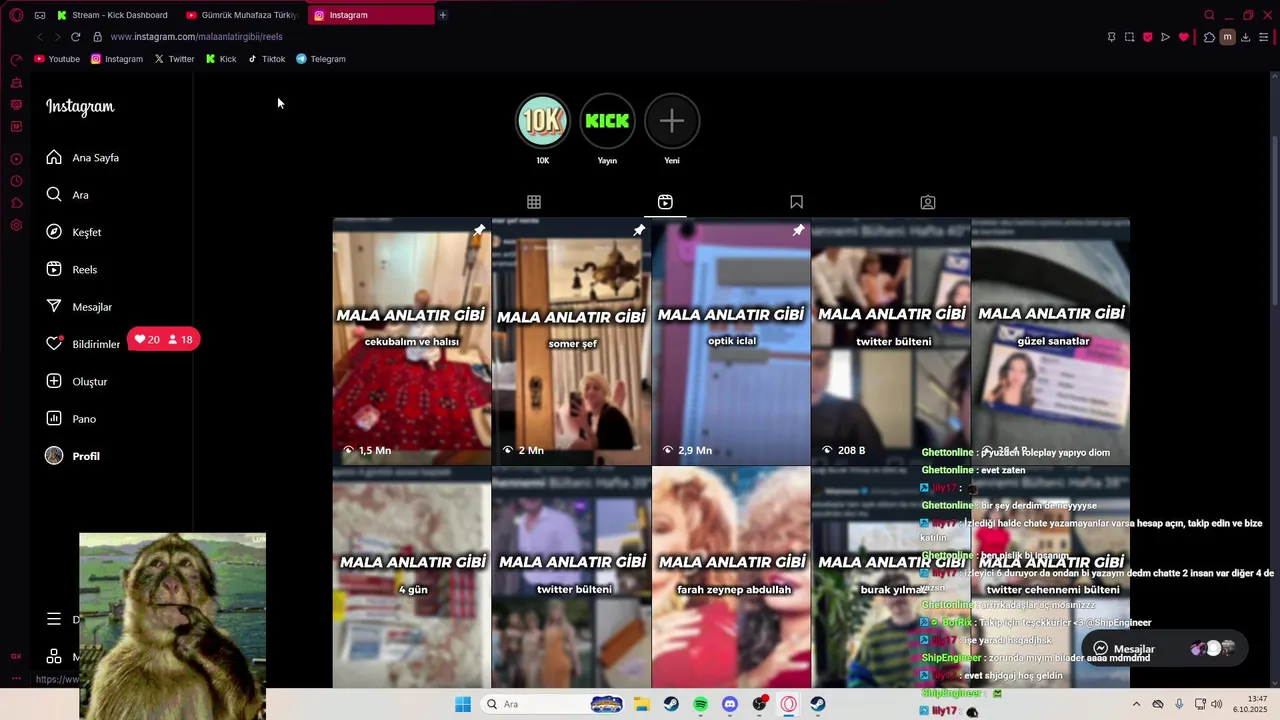
Task: Click the send flow arrow icon
Action: [x=1165, y=37]
